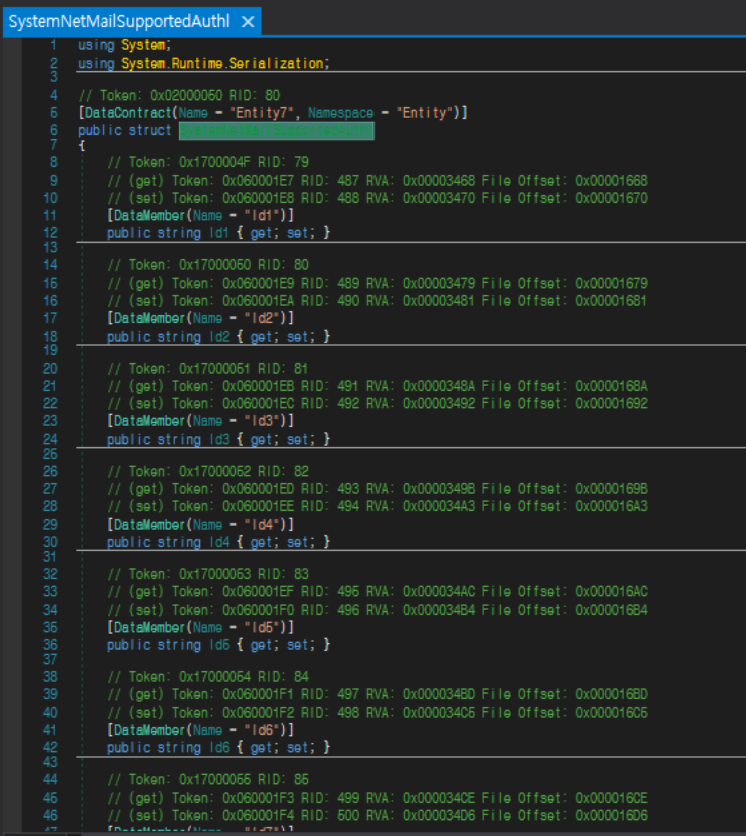Click token 0x060001ED in line 27 comment
Image resolution: width=746 pixels, height=836 pixels.
[x=258, y=489]
